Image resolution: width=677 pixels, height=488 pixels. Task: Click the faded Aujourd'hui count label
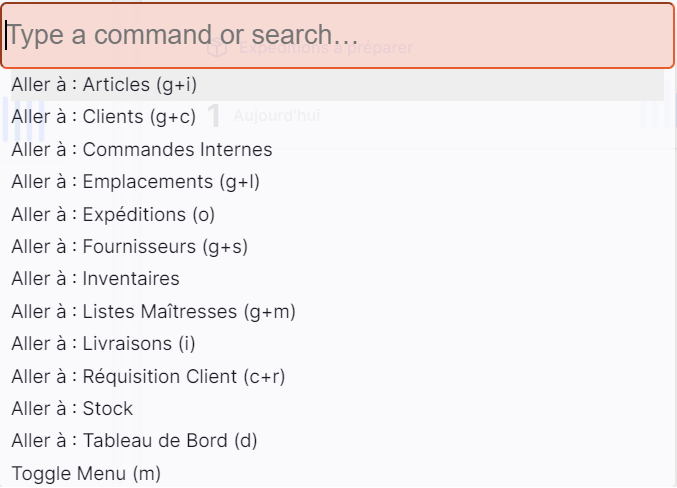(x=277, y=116)
